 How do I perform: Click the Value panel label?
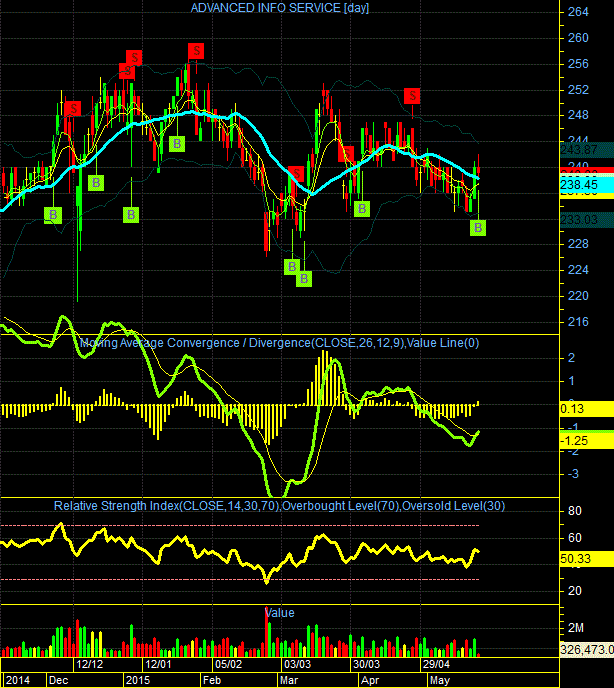click(280, 613)
